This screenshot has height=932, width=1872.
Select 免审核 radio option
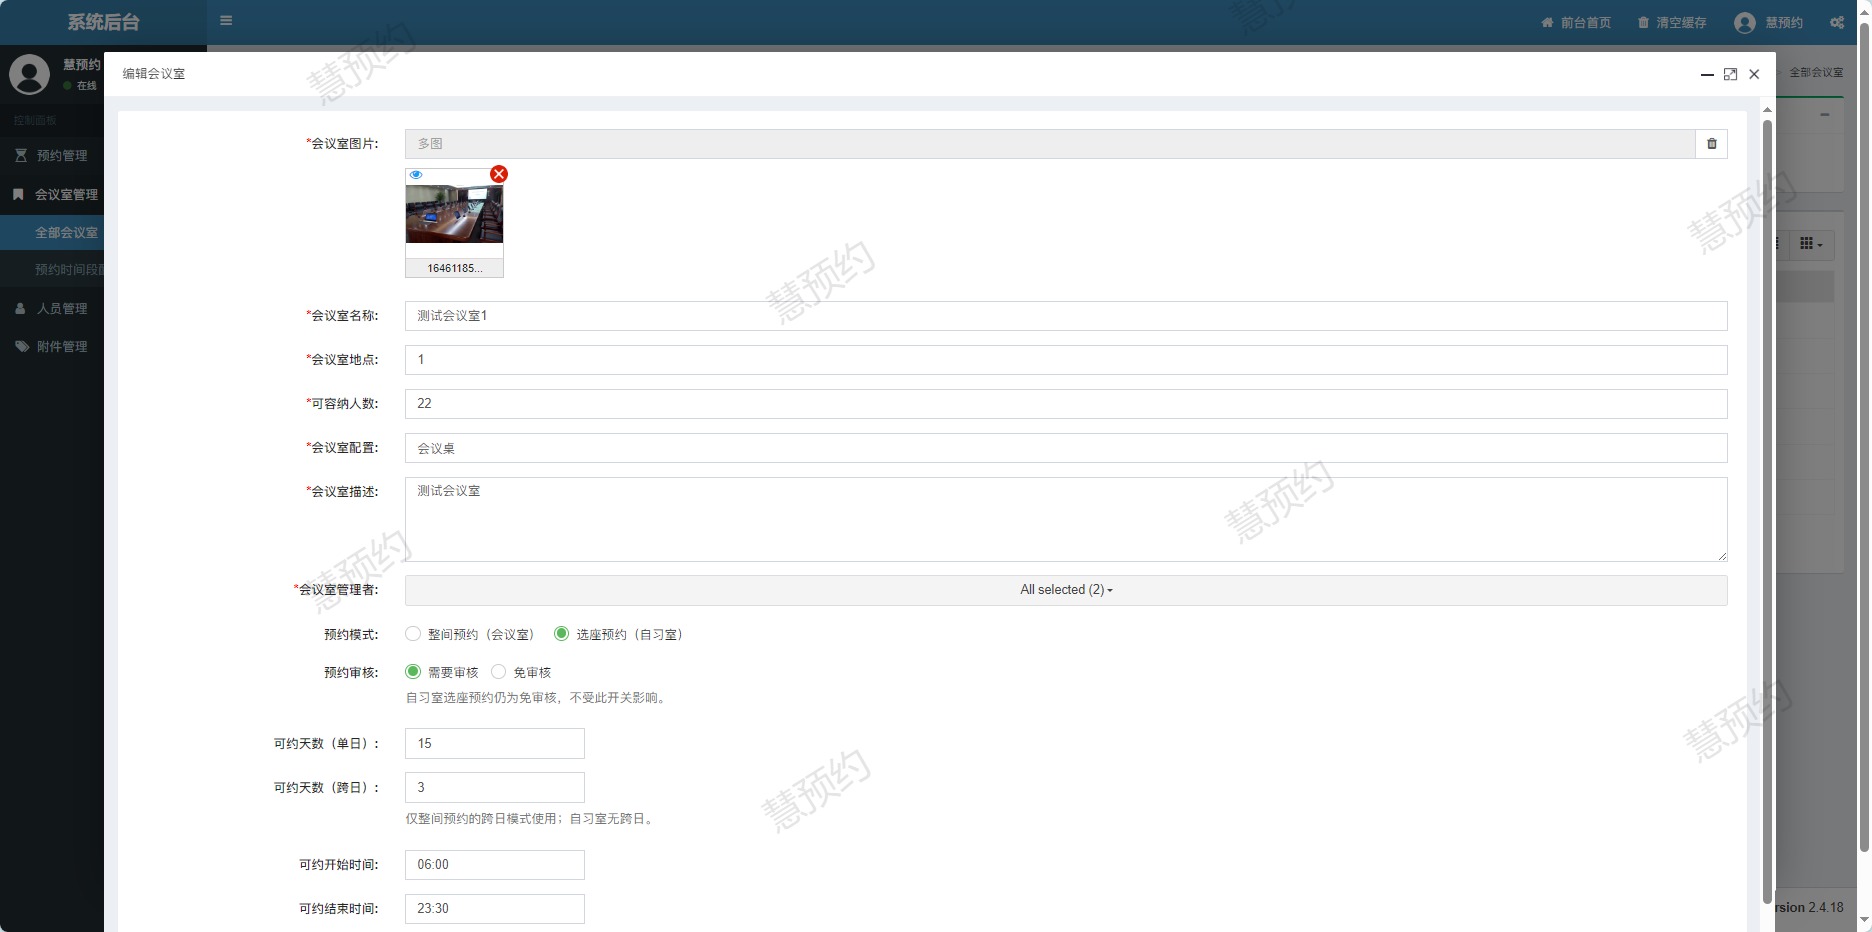pos(498,672)
